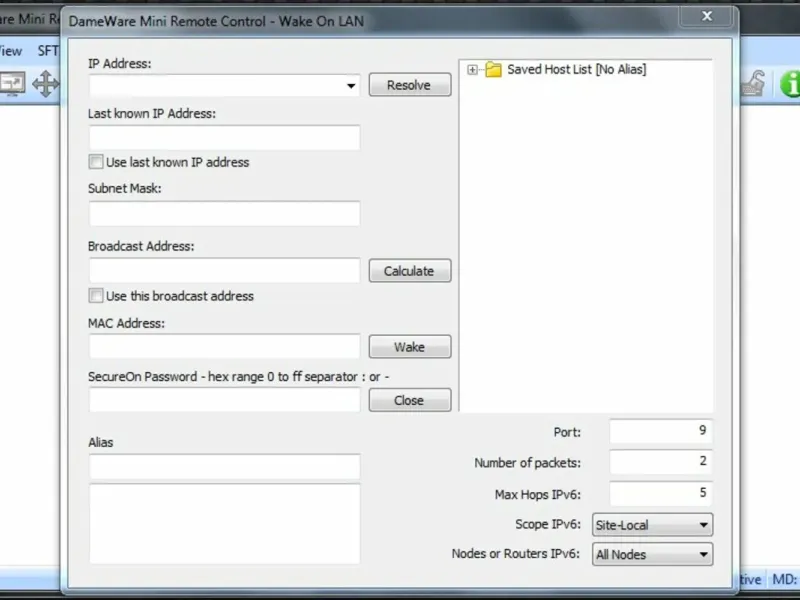This screenshot has height=600, width=800.
Task: Enable Use last known IP address
Action: (x=95, y=162)
